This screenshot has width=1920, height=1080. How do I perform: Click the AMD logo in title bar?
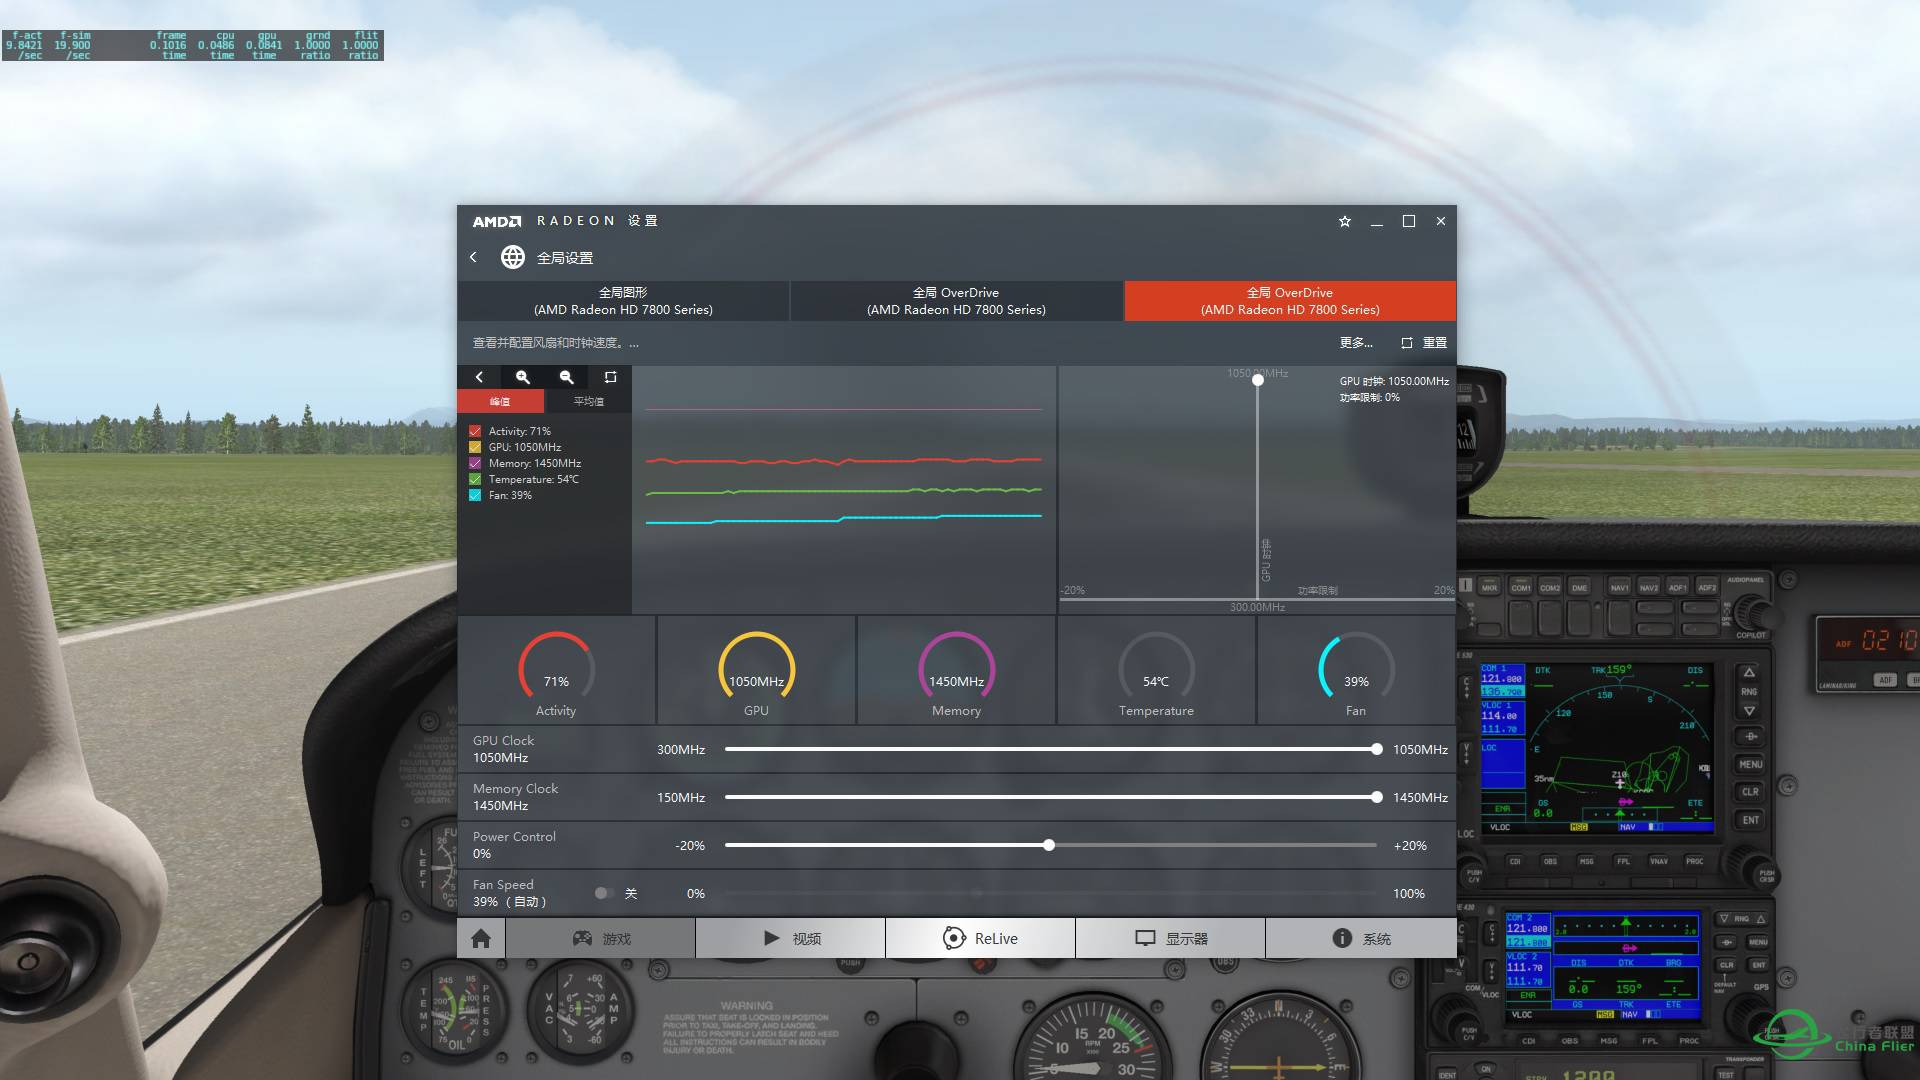click(497, 221)
